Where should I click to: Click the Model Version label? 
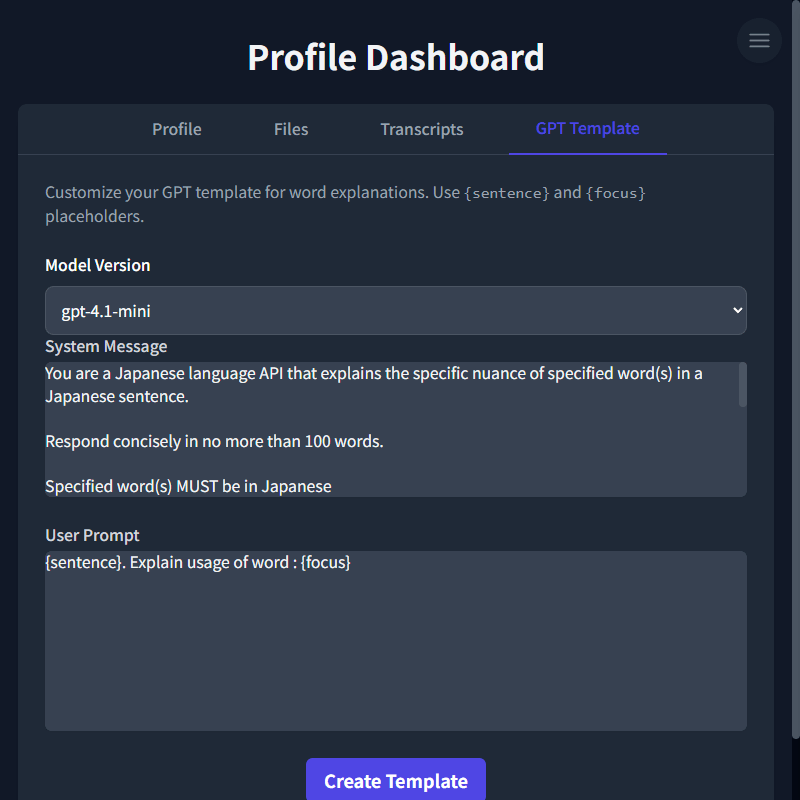(x=97, y=265)
